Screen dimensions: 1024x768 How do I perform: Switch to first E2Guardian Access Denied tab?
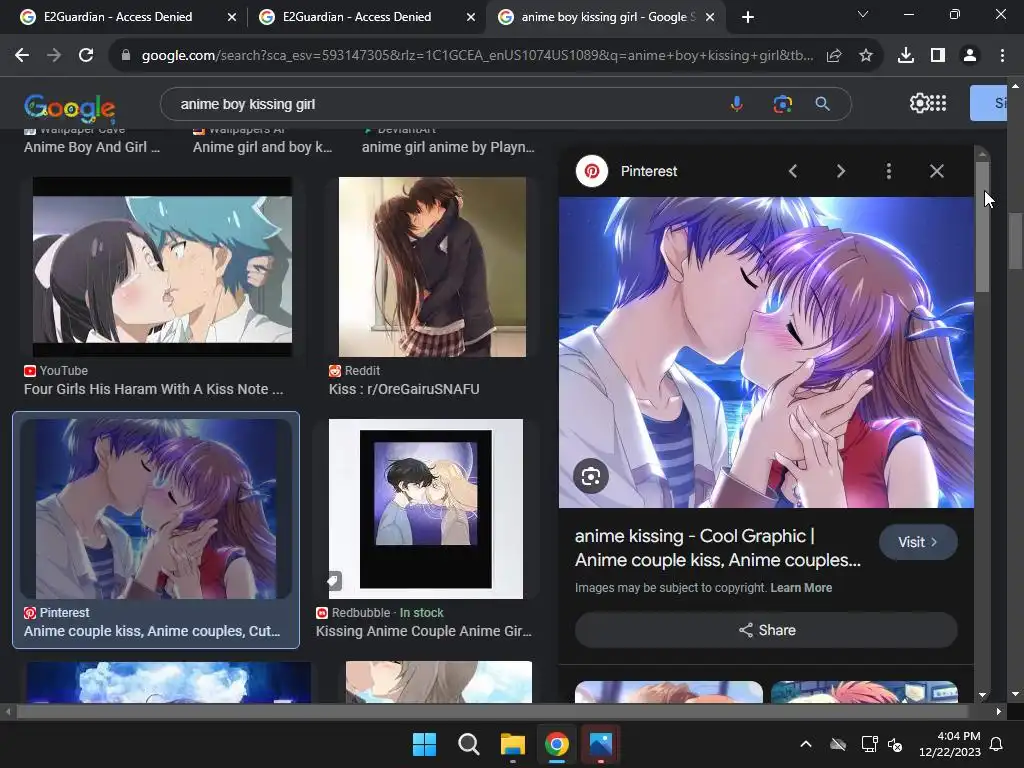tap(119, 17)
